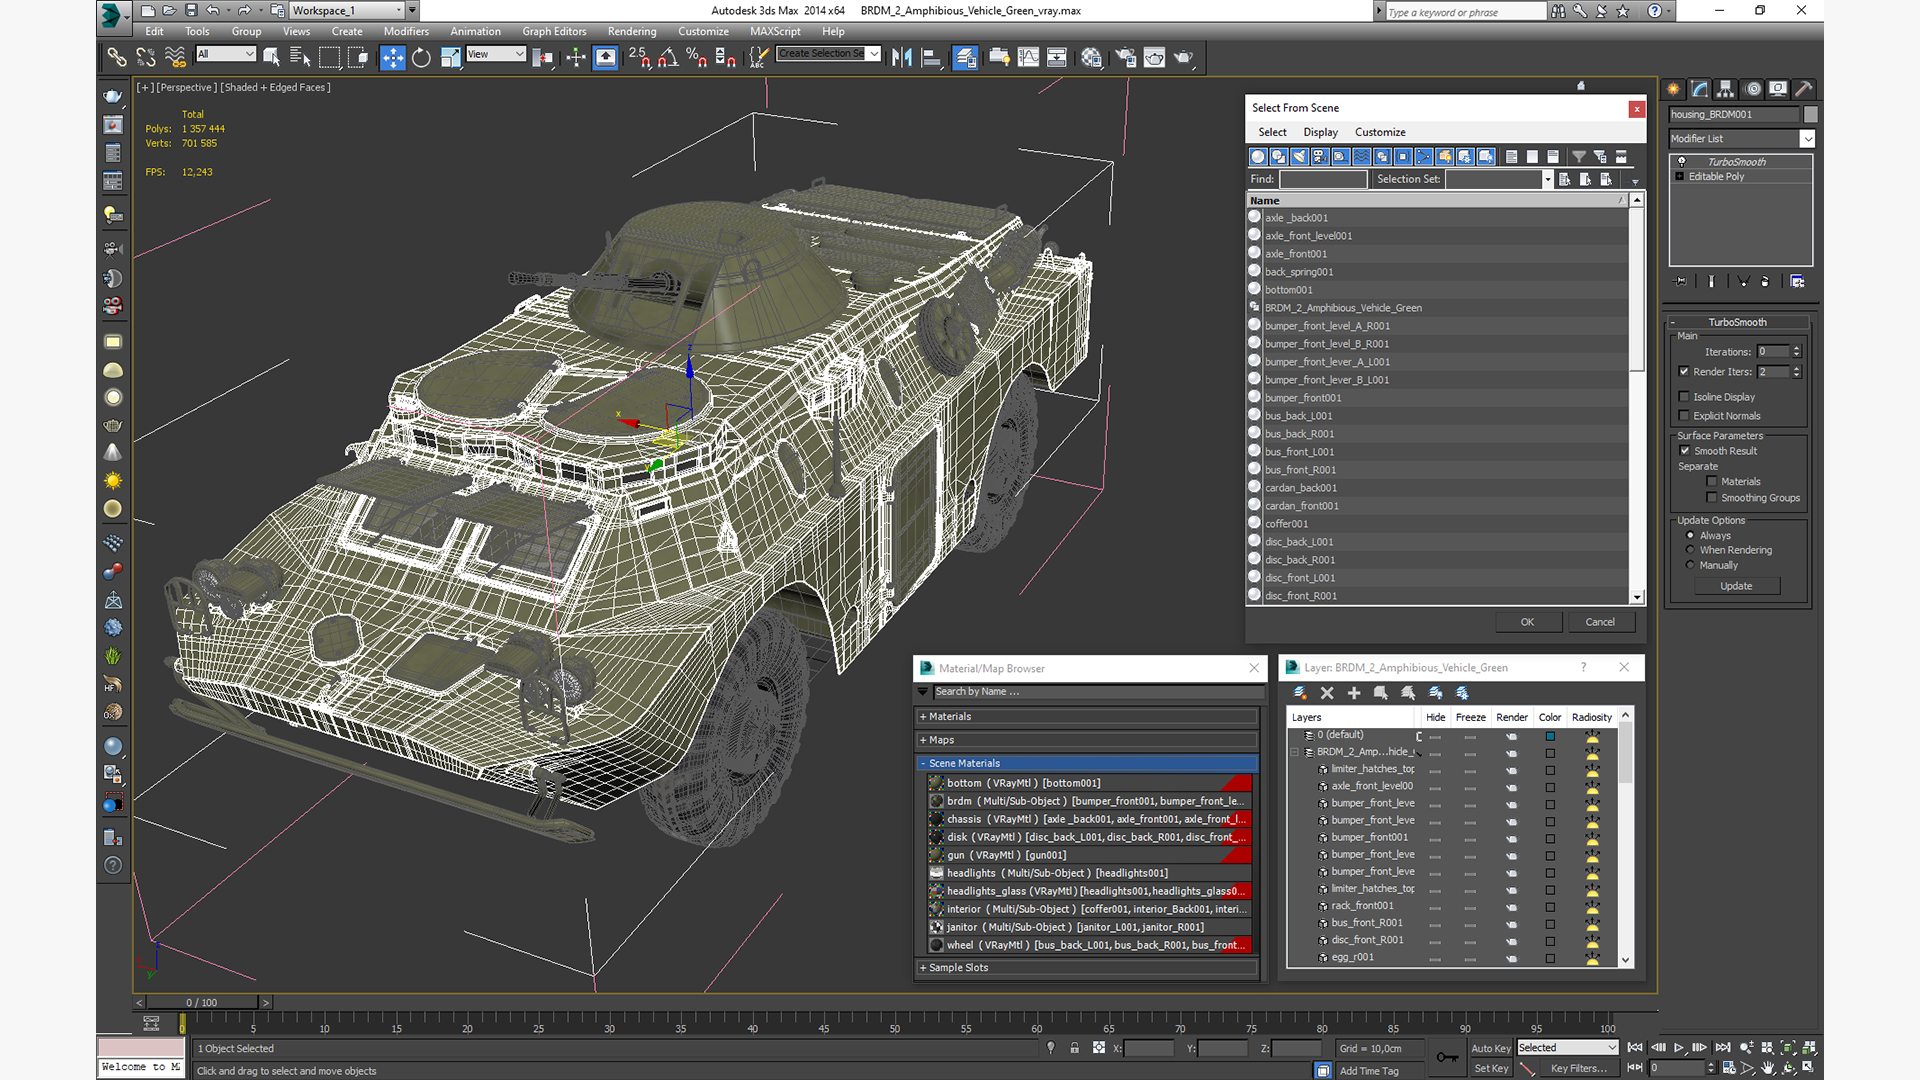
Task: Open the Workspace_1 dropdown
Action: coord(398,11)
